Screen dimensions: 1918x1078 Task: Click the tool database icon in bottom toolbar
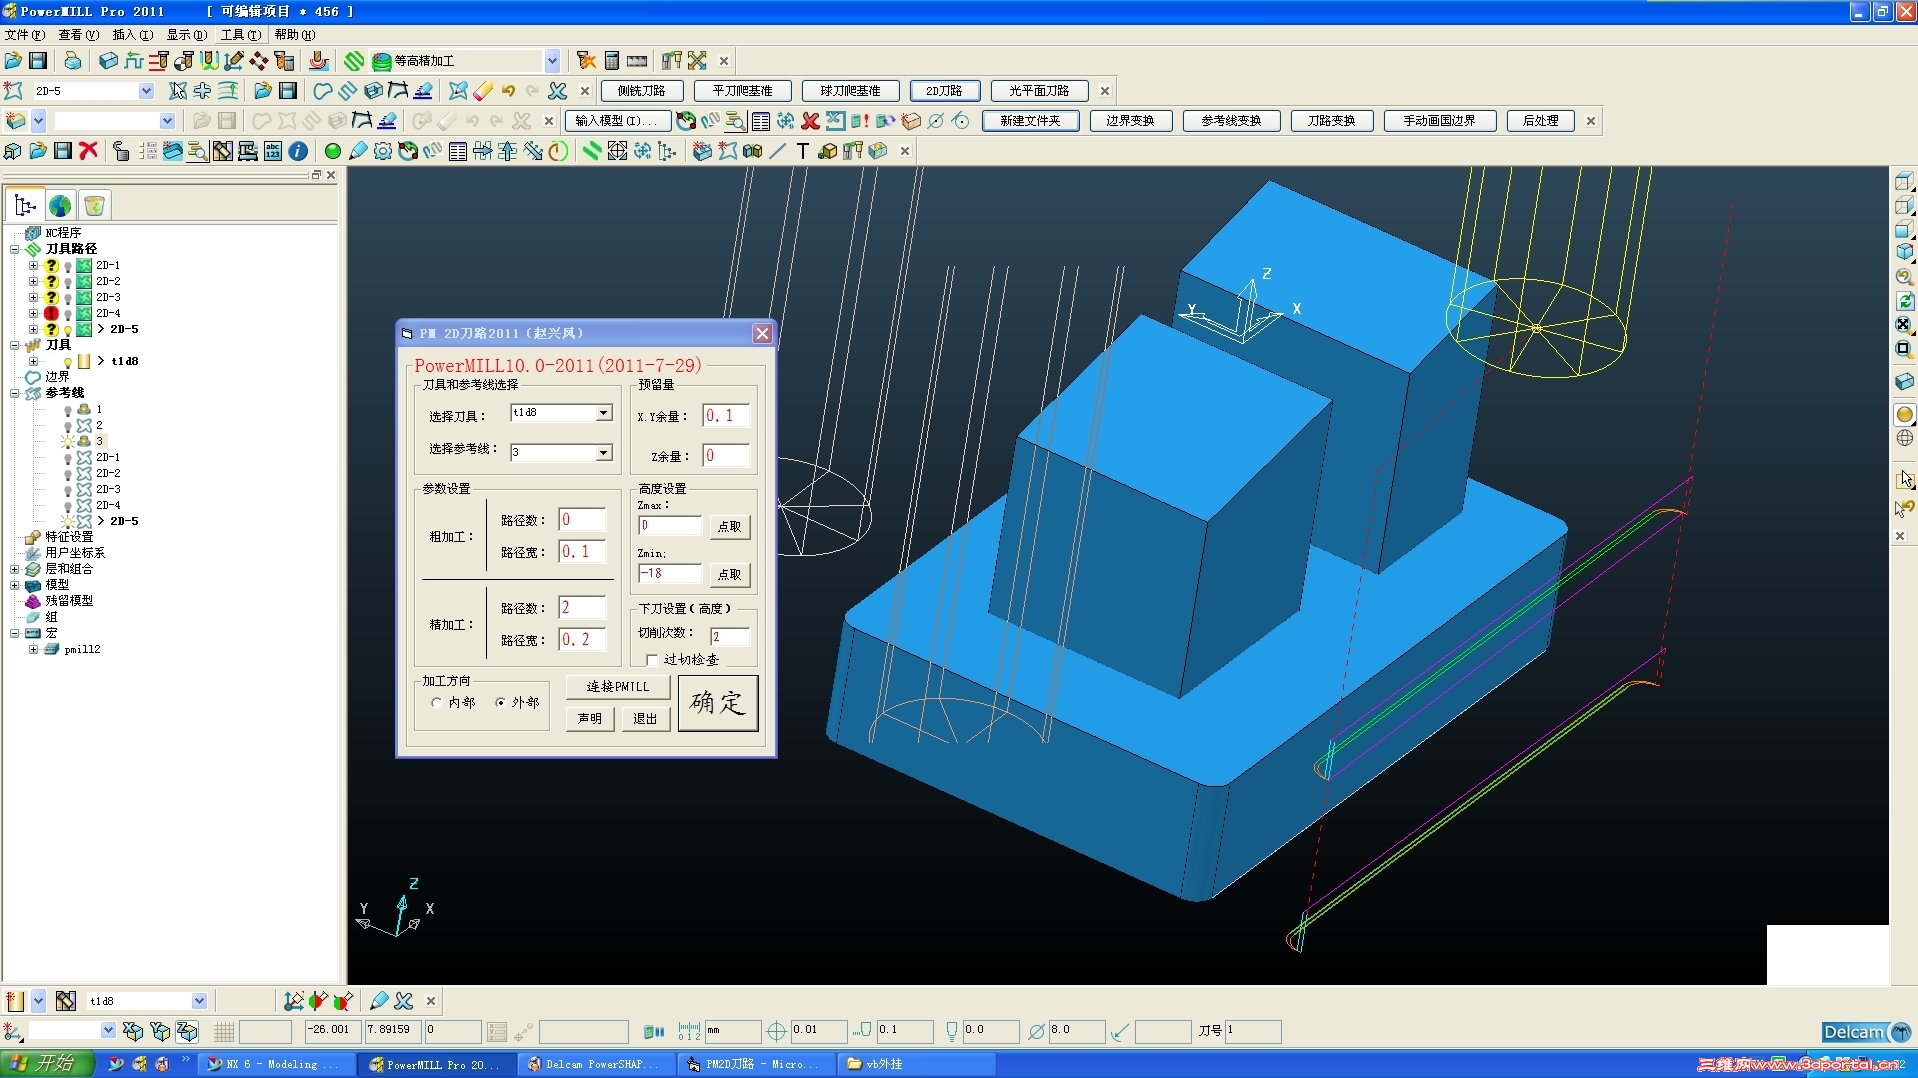coord(66,1001)
